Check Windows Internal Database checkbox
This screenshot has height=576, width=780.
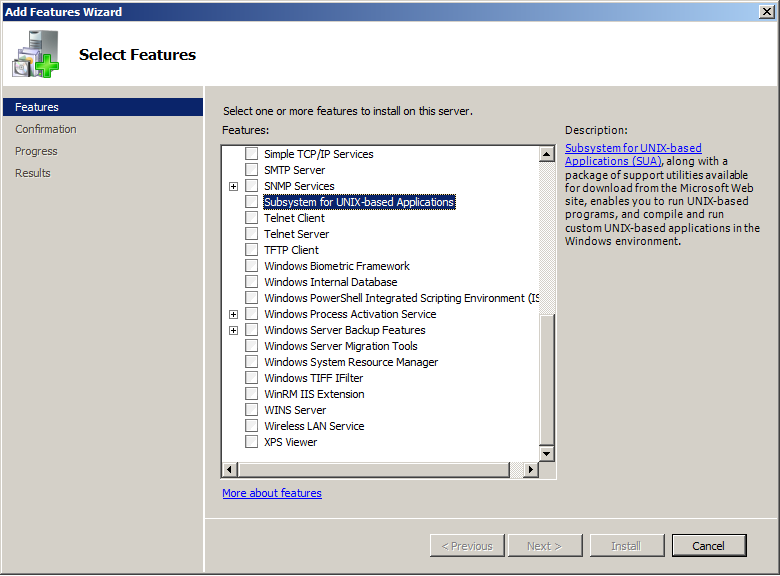252,282
